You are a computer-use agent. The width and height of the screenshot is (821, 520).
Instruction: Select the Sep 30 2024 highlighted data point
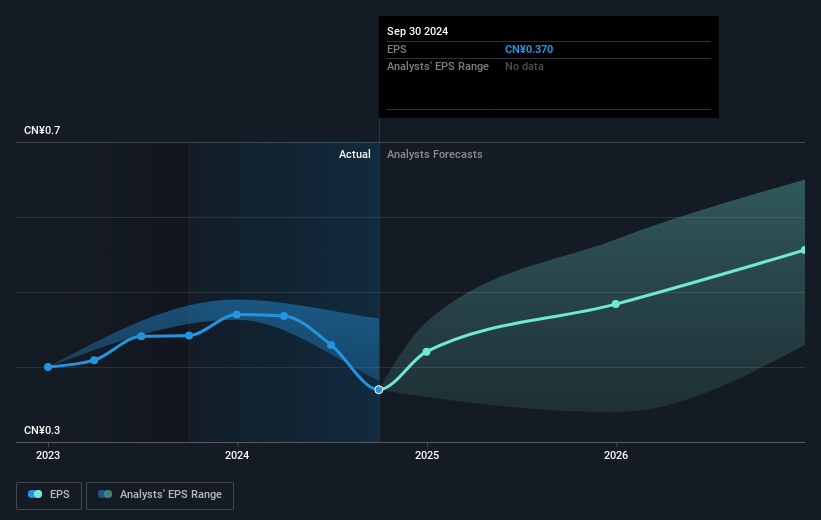pyautogui.click(x=379, y=390)
